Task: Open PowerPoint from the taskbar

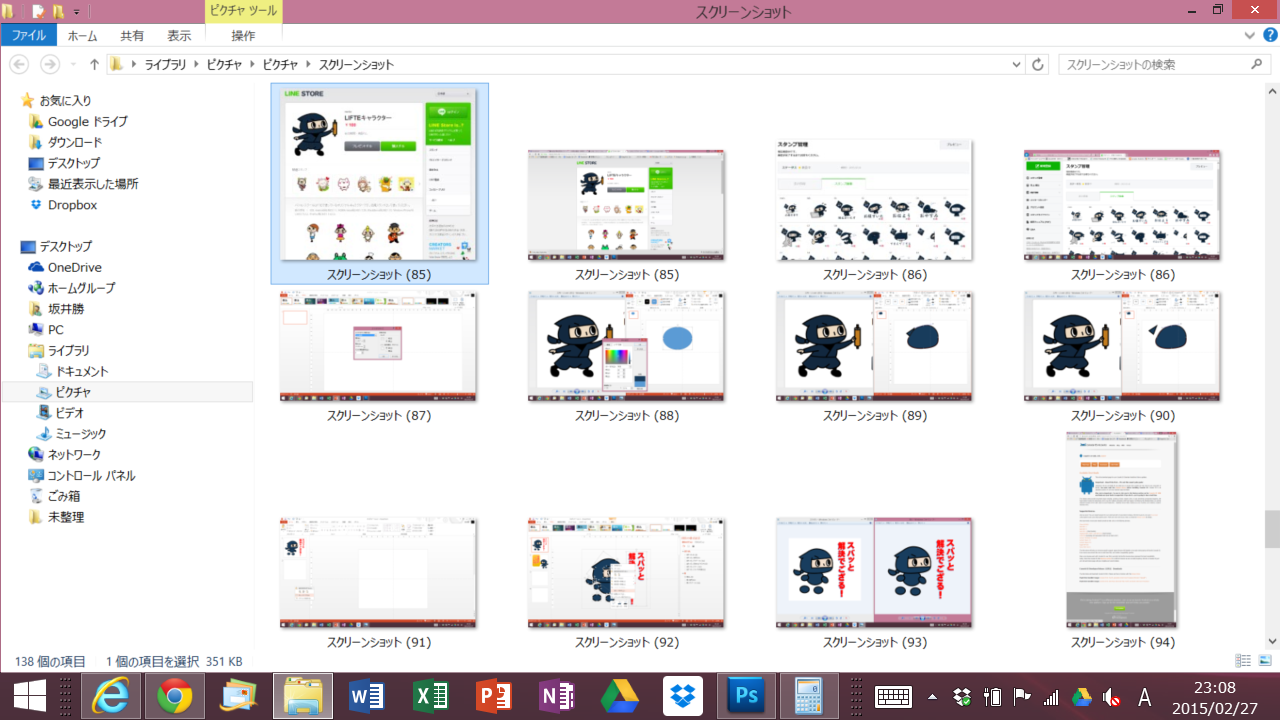Action: pos(494,696)
